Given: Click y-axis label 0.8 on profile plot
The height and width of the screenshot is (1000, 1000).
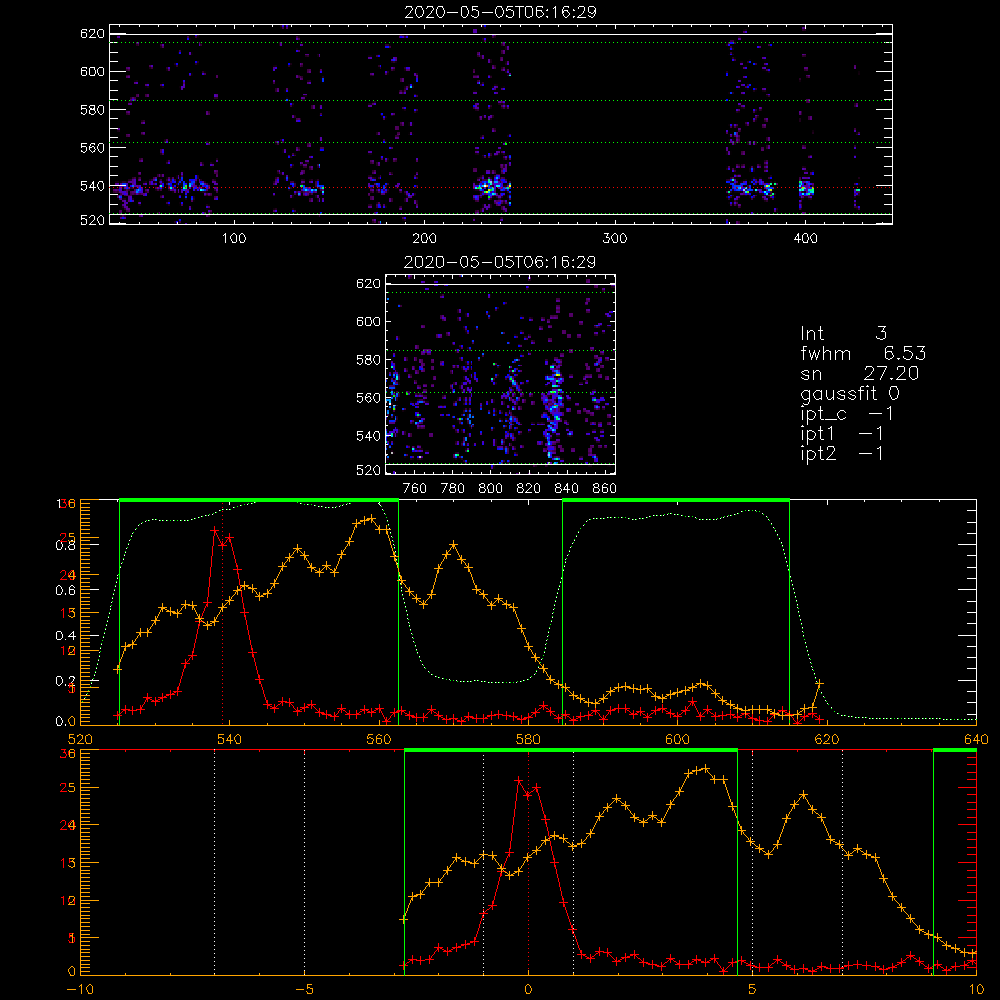Looking at the screenshot, I should [x=65, y=545].
